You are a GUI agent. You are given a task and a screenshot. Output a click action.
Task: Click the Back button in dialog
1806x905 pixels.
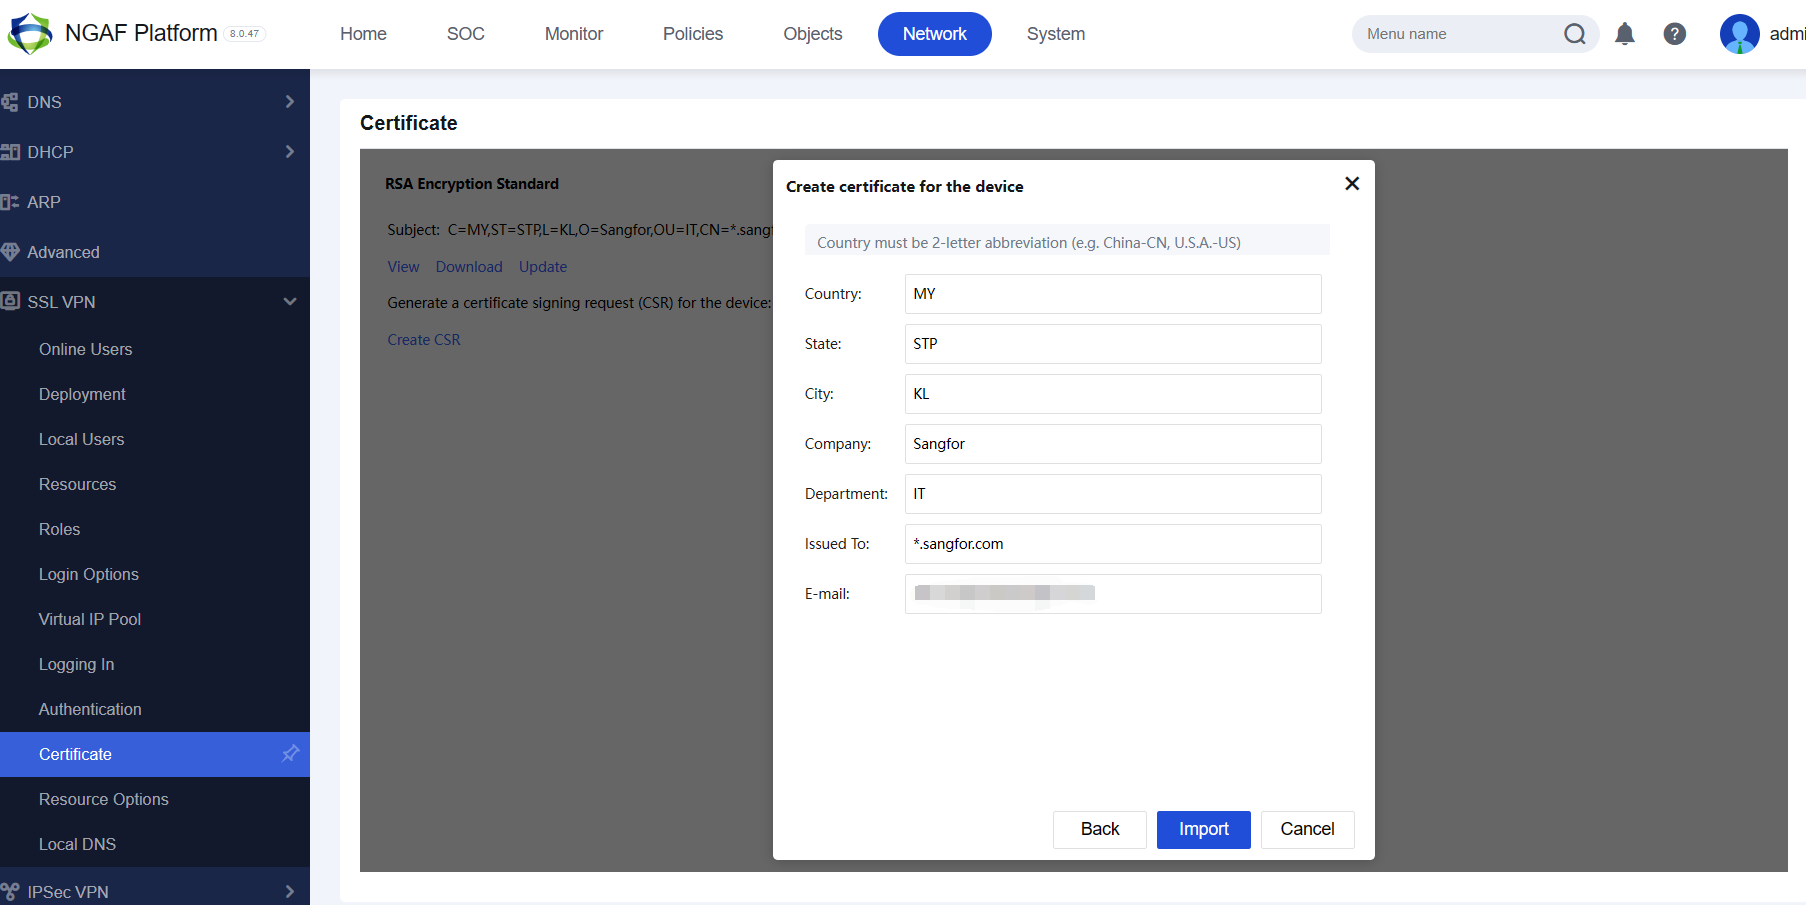(x=1099, y=829)
